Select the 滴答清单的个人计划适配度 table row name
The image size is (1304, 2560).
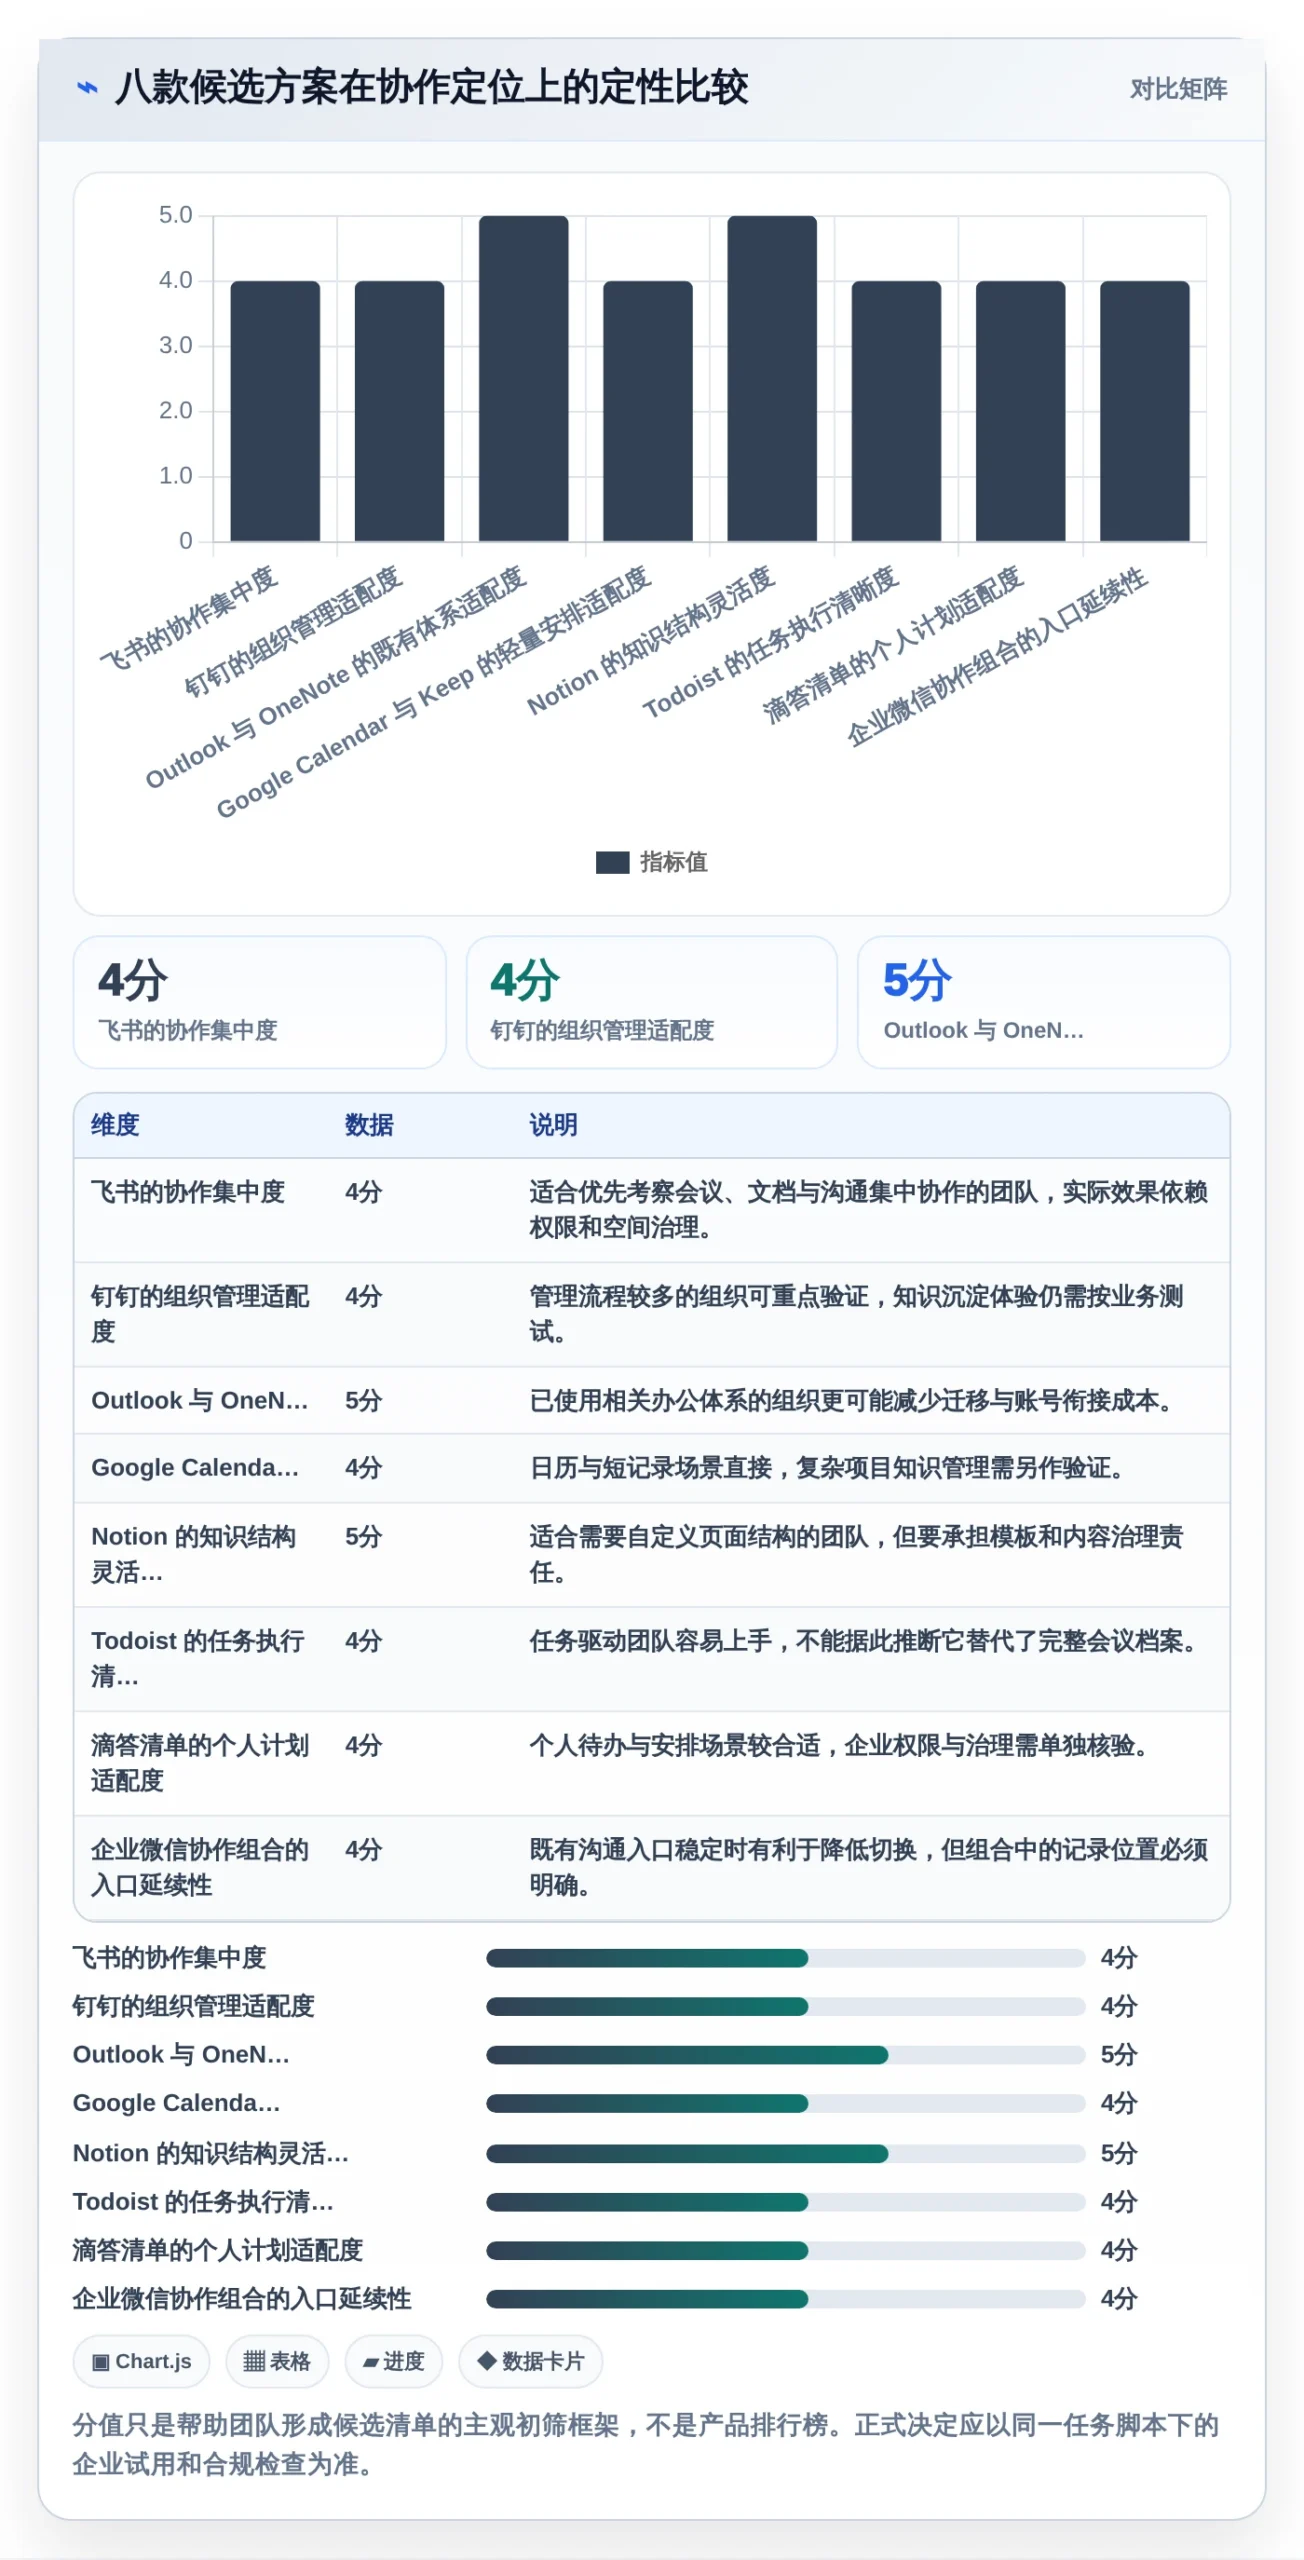pyautogui.click(x=200, y=1762)
